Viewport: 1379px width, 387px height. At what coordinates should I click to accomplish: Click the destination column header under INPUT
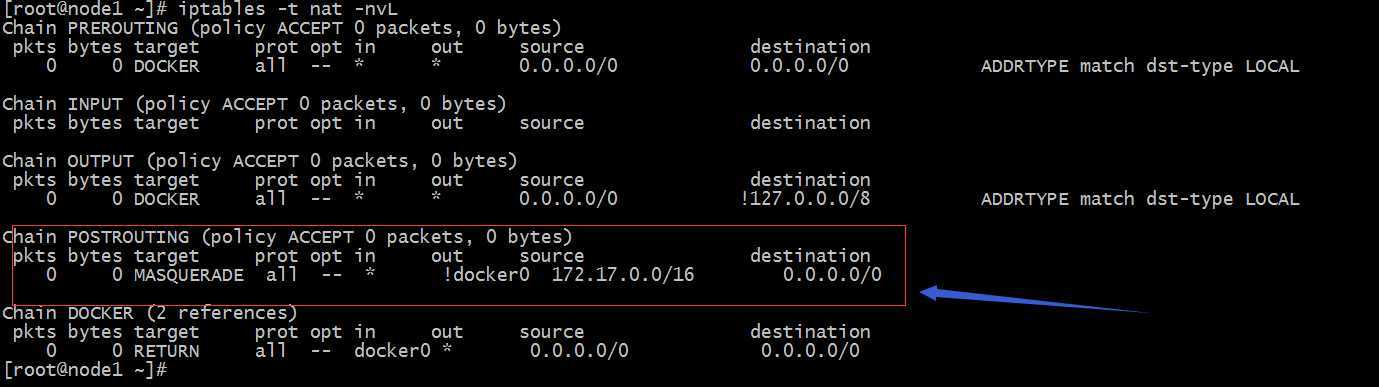click(x=810, y=123)
